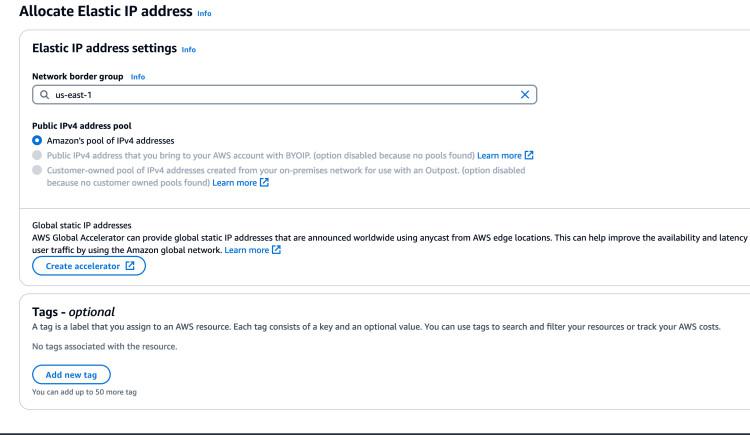This screenshot has width=750, height=435.
Task: Click the Tags - optional section heading
Action: 77,312
